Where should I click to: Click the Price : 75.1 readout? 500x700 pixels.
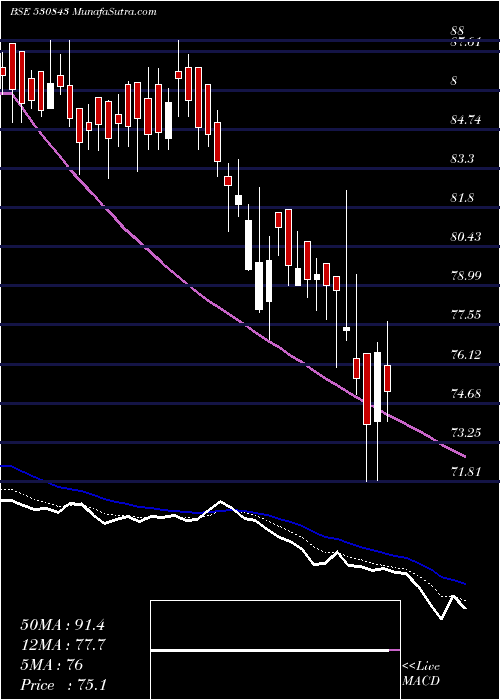coord(63,685)
